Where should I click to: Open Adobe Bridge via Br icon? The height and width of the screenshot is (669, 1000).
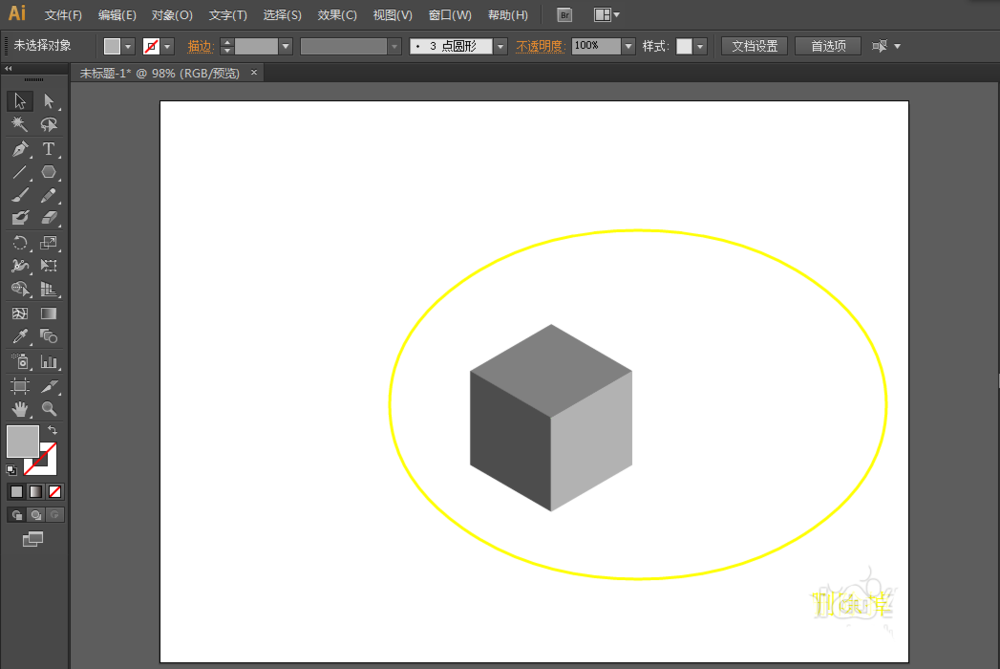click(564, 15)
